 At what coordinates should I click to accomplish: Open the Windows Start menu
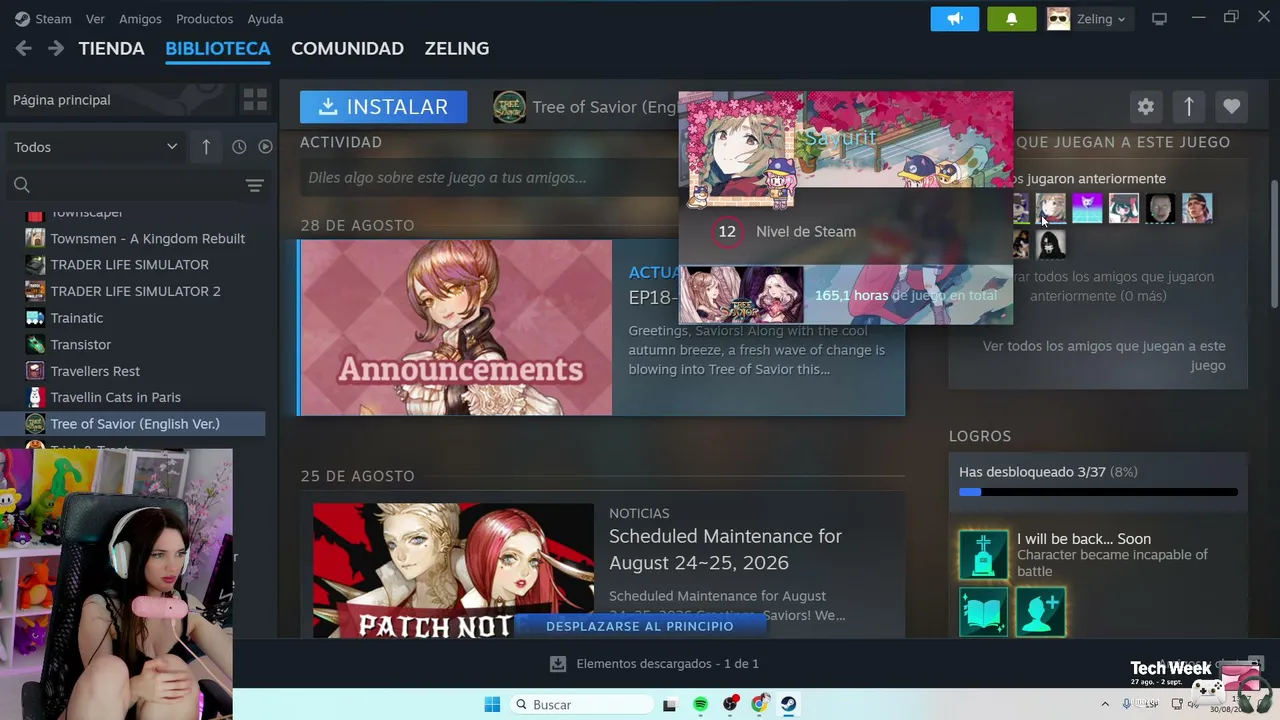point(492,705)
